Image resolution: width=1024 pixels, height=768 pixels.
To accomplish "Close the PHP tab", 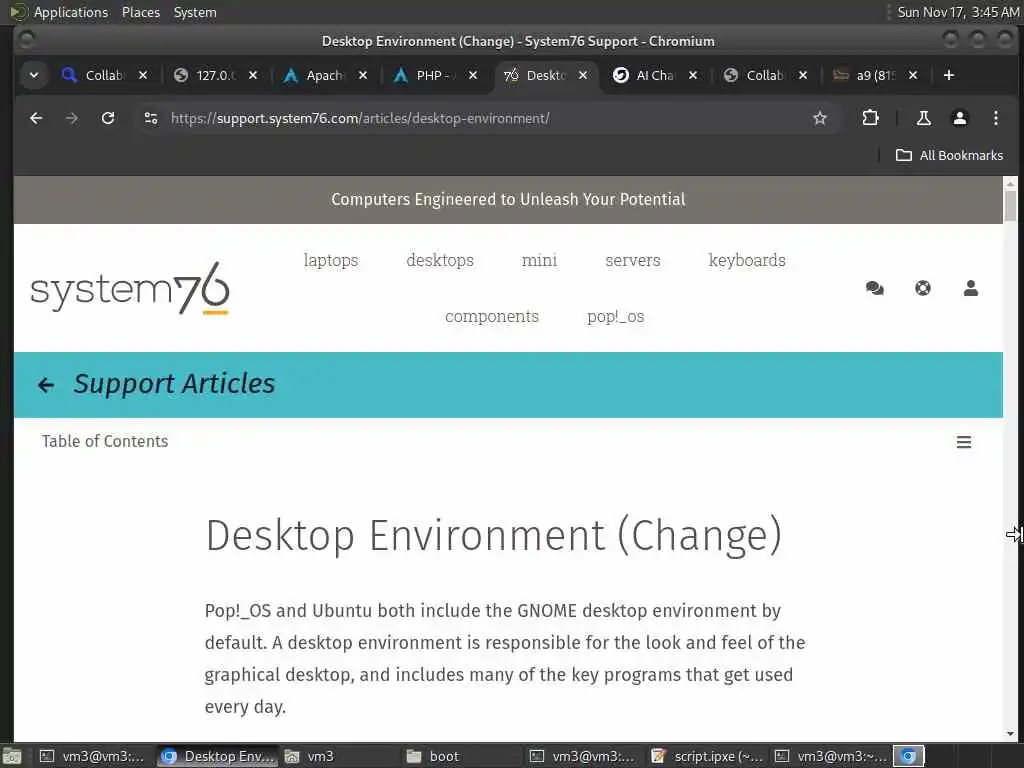I will click(473, 75).
